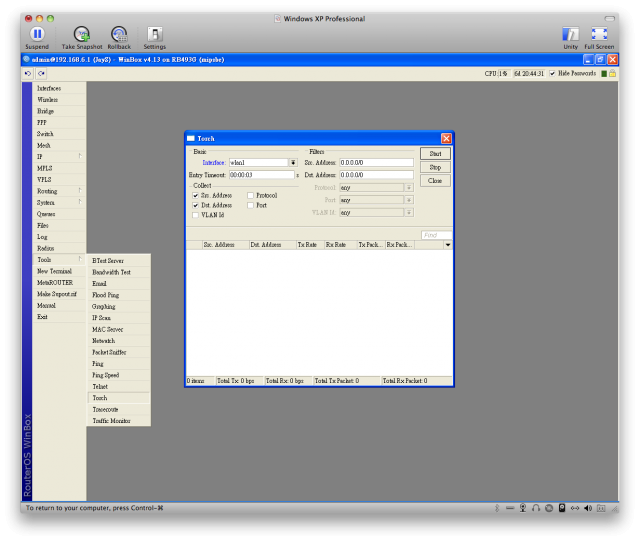This screenshot has height=542, width=640.
Task: Click Exit in WinBox menu
Action: [59, 317]
